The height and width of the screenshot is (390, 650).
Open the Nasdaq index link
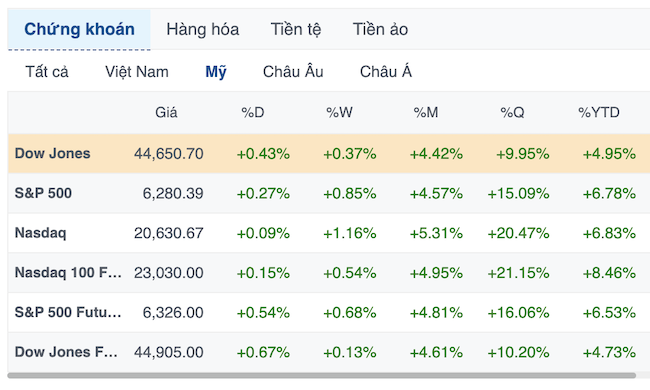click(x=41, y=233)
